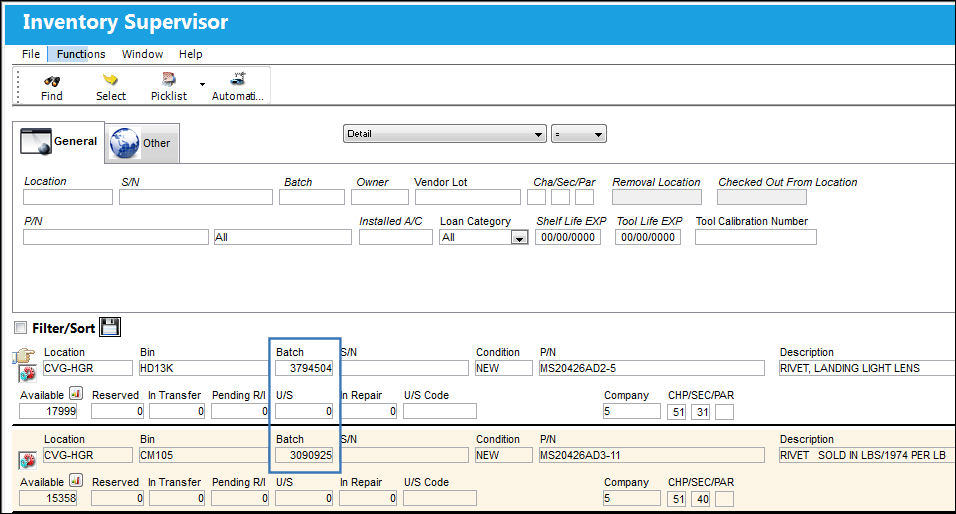Click the Tool Life EXP date field
The image size is (956, 514).
tap(647, 237)
